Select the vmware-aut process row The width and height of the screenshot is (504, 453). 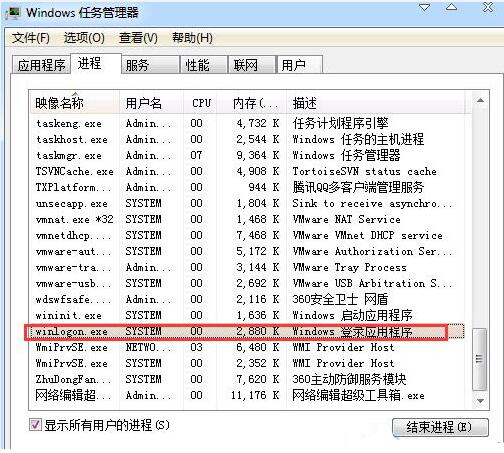[247, 251]
